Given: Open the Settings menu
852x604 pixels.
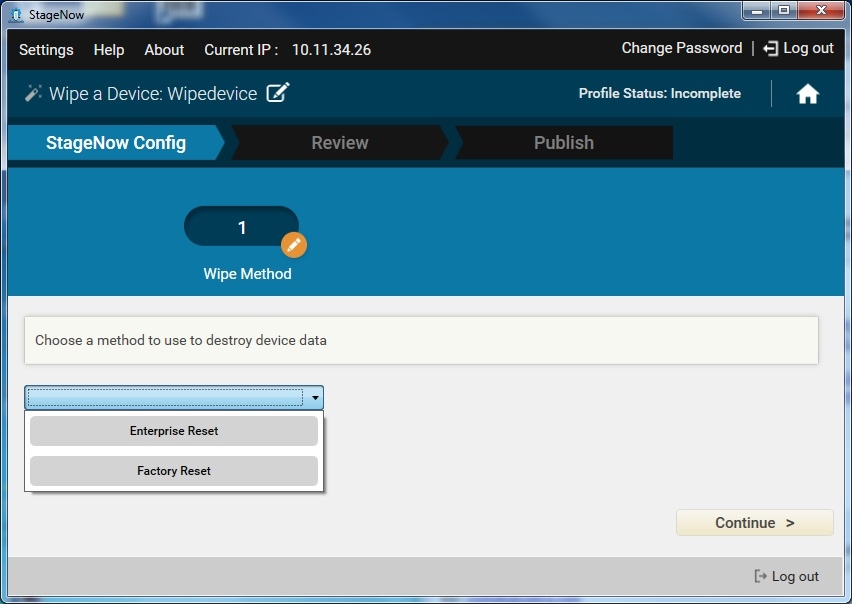Looking at the screenshot, I should (x=46, y=50).
